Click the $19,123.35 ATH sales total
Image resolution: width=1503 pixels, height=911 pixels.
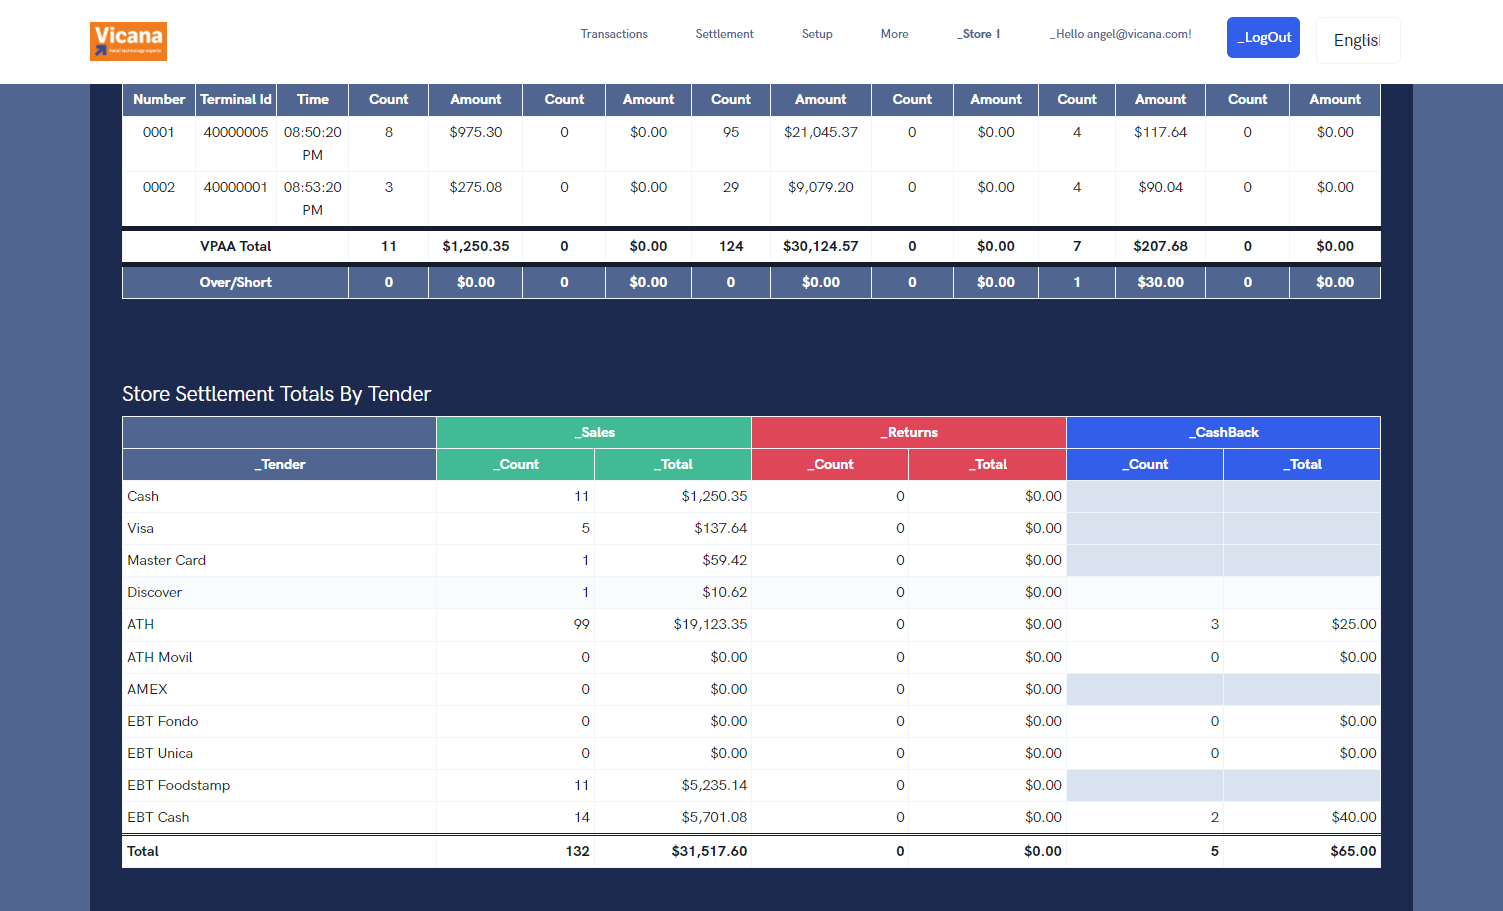tap(710, 624)
